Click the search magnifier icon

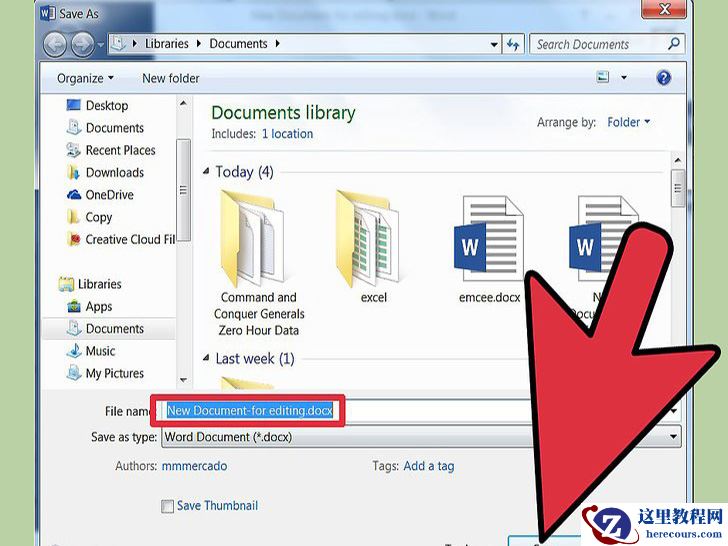tap(674, 44)
